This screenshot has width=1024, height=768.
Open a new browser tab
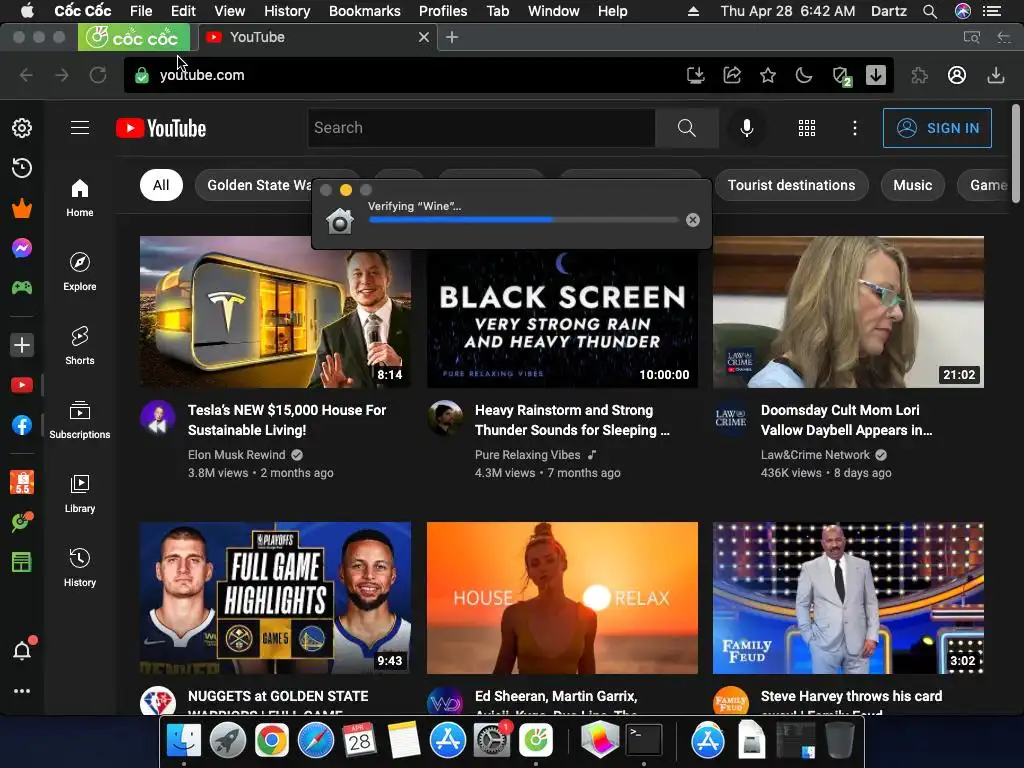pos(452,37)
